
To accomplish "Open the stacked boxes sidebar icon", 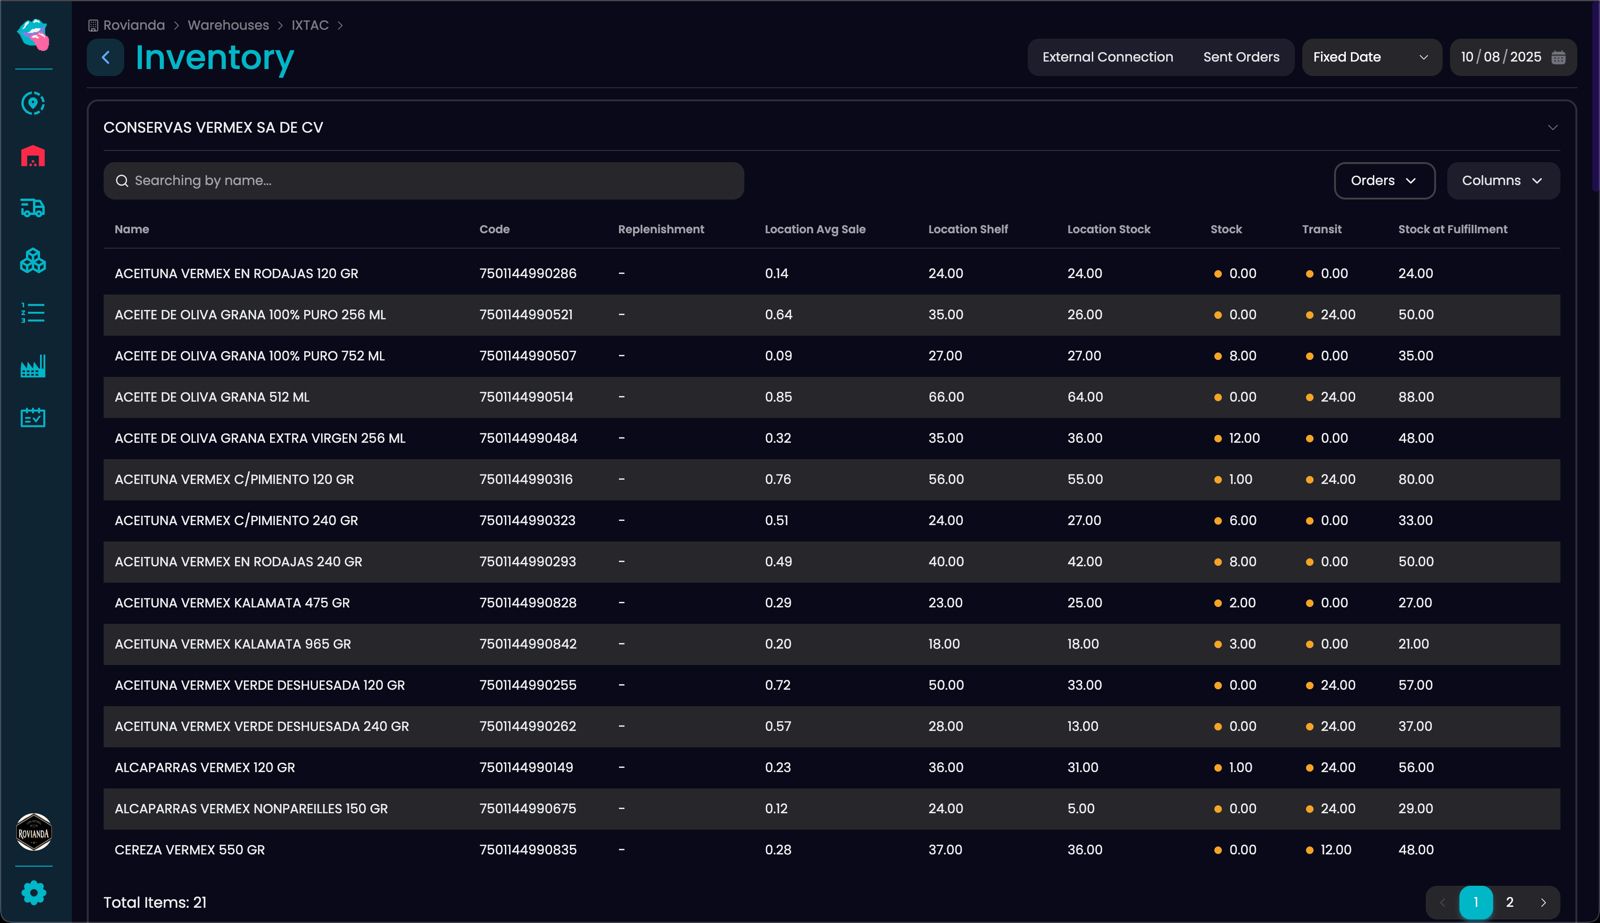I will click(x=33, y=261).
